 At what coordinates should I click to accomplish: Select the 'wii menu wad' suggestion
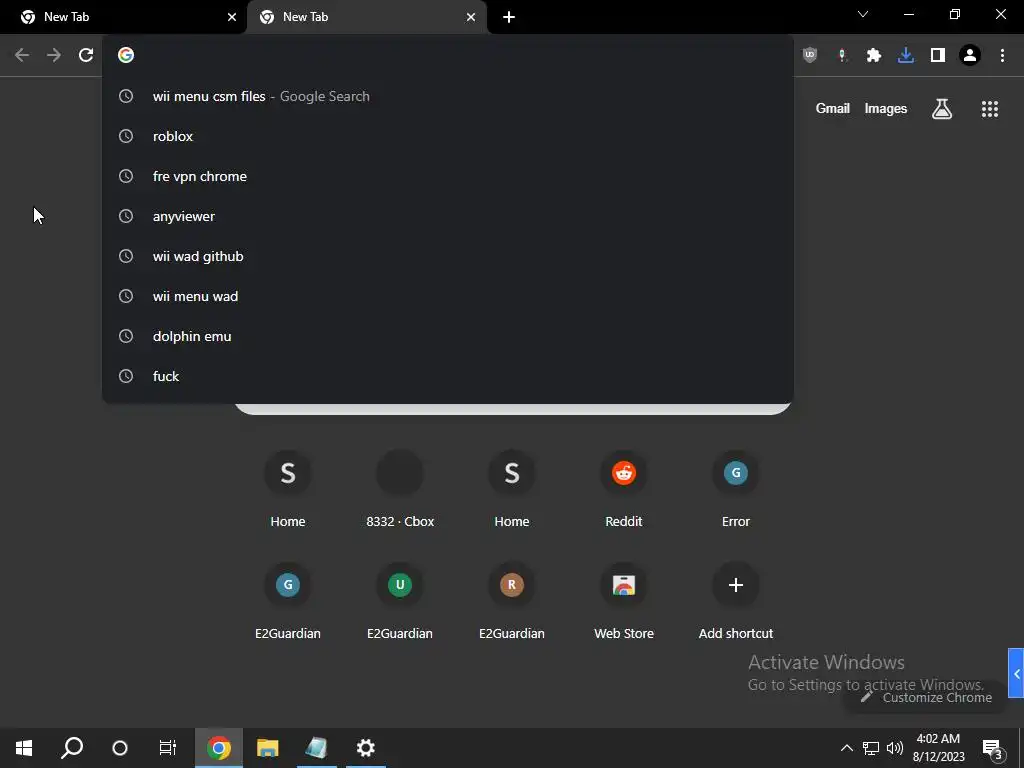(448, 296)
